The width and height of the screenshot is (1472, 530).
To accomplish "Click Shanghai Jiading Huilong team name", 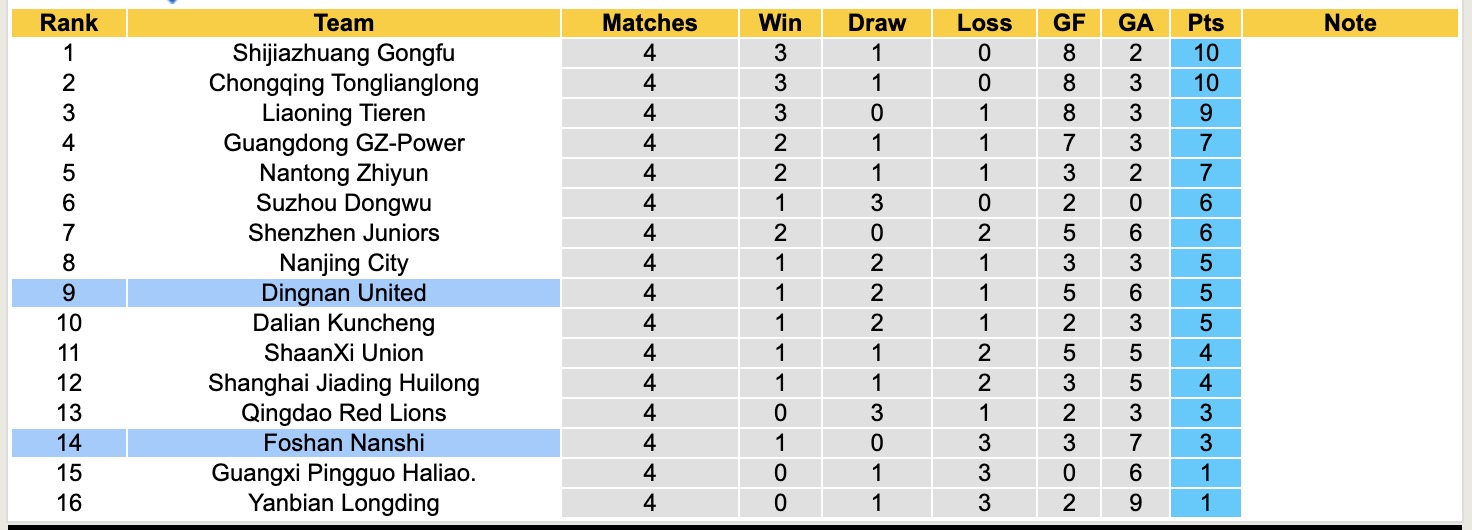I will tap(343, 383).
